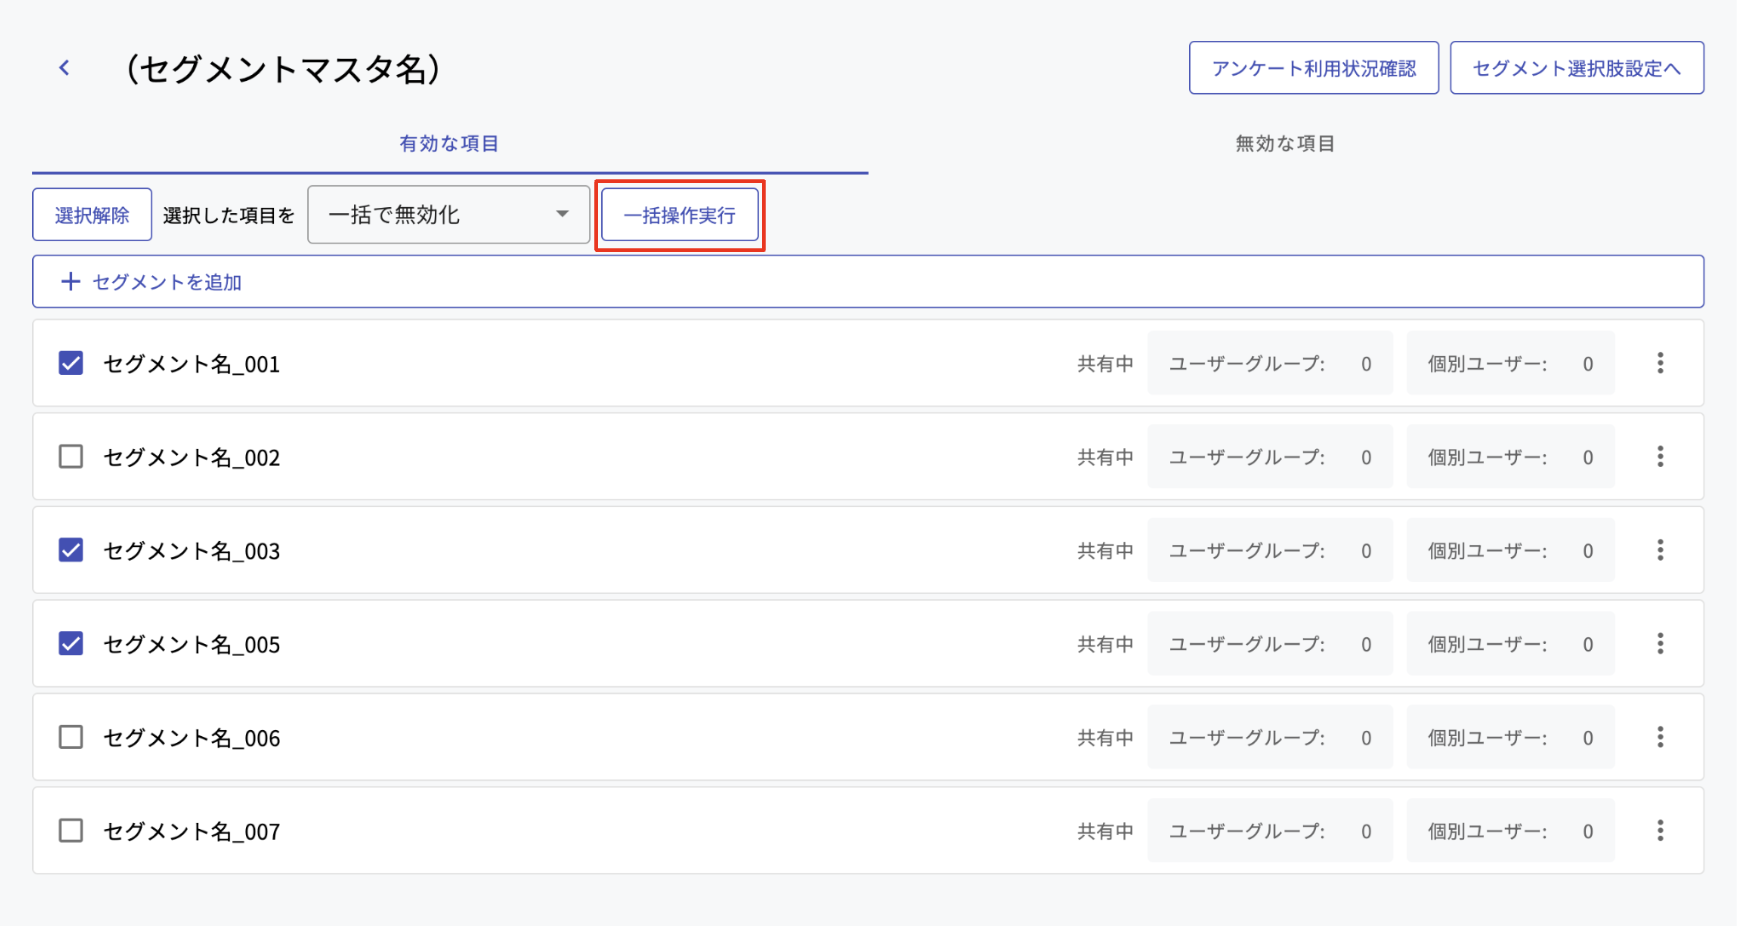Click the セグメント名_003 label
Screen dimensions: 1738x926
192,551
